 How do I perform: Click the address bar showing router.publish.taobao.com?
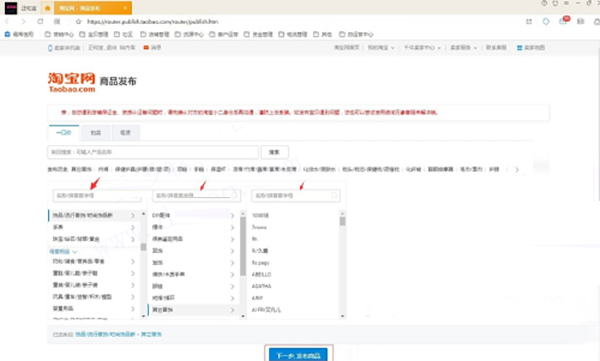(153, 21)
